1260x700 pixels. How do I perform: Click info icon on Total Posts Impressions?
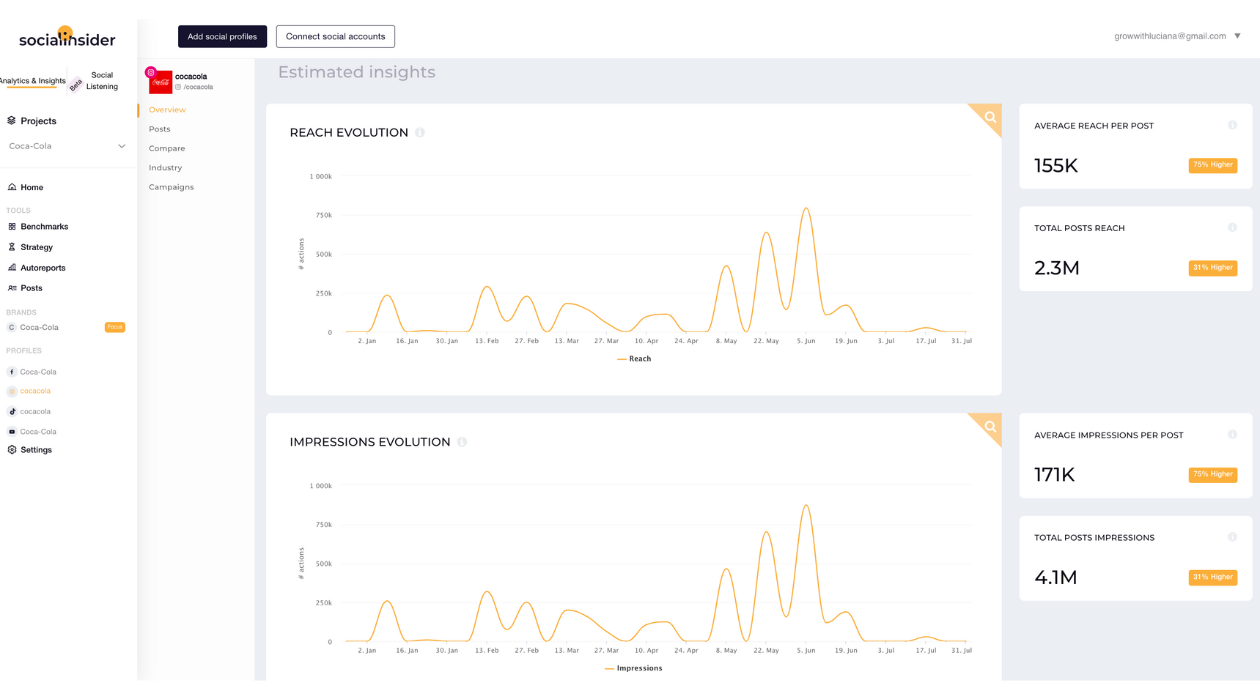1232,537
